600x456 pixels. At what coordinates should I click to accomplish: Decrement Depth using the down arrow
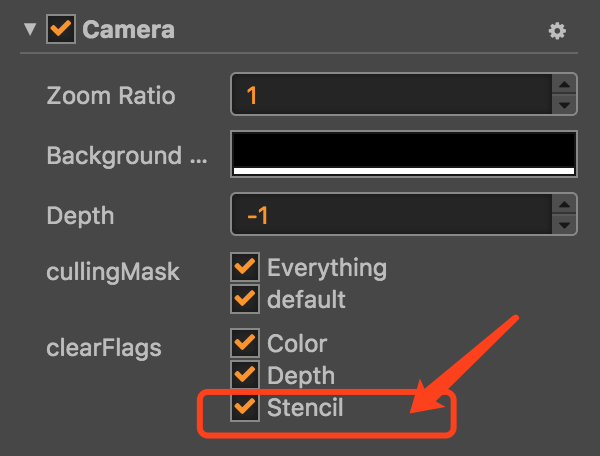(x=565, y=225)
